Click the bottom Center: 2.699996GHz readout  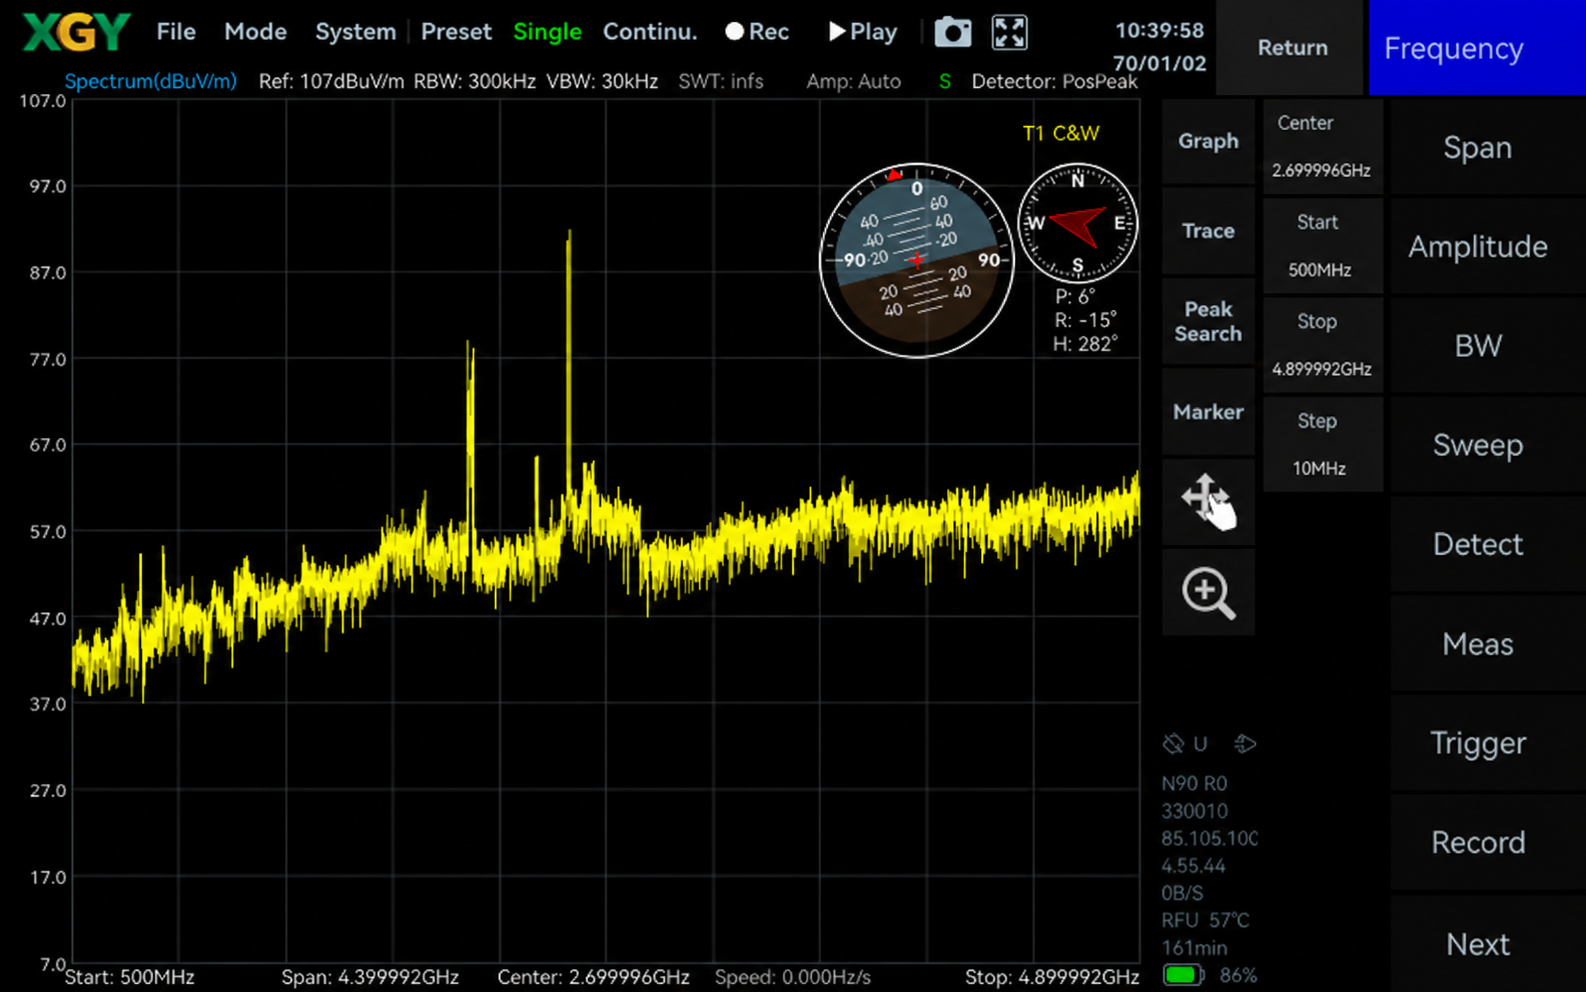click(x=593, y=977)
